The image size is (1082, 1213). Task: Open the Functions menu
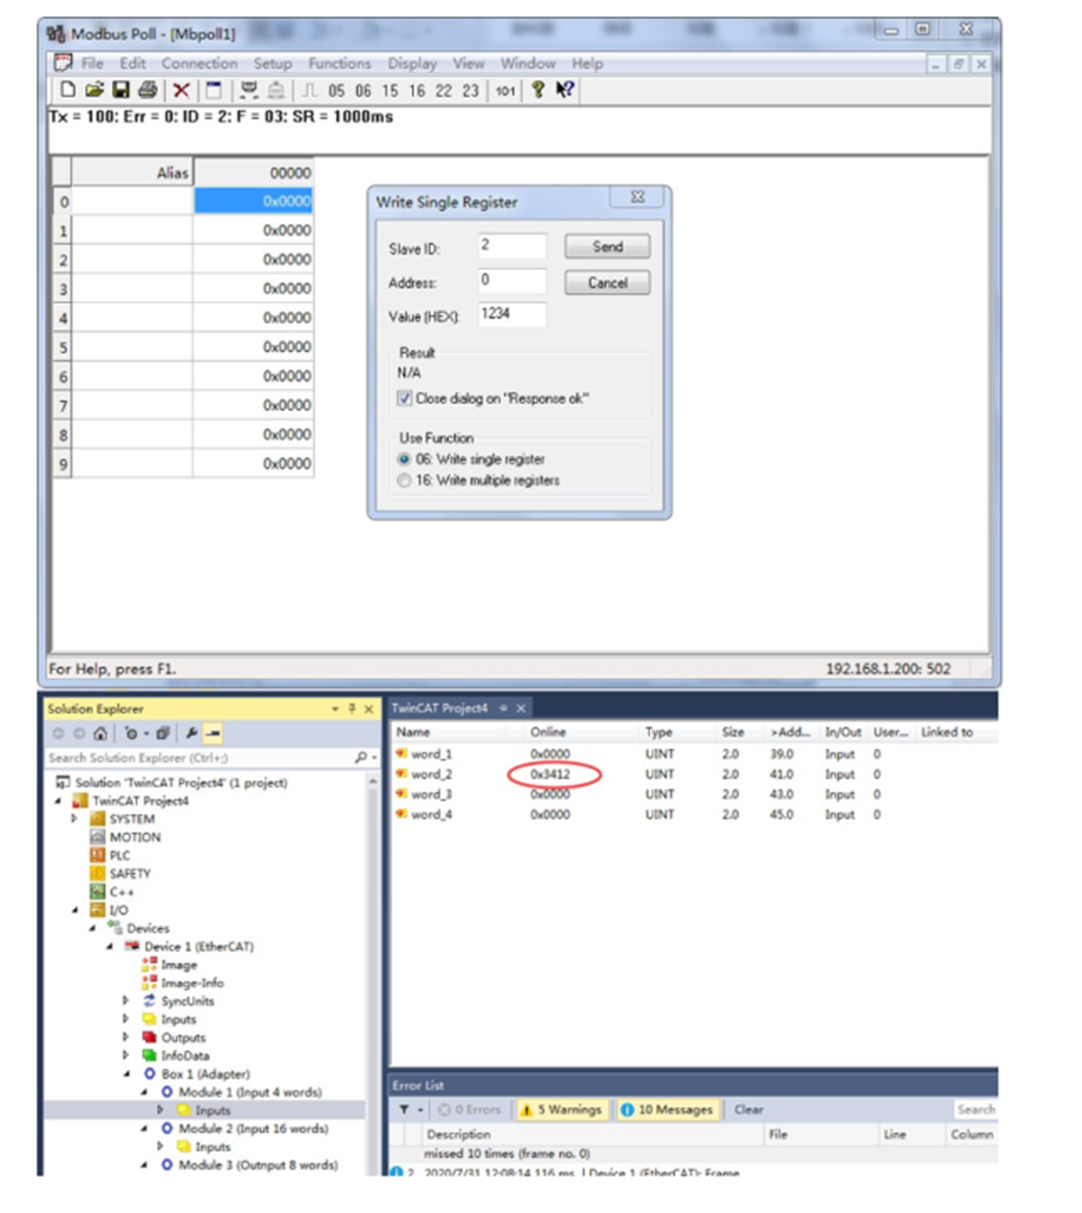(339, 63)
